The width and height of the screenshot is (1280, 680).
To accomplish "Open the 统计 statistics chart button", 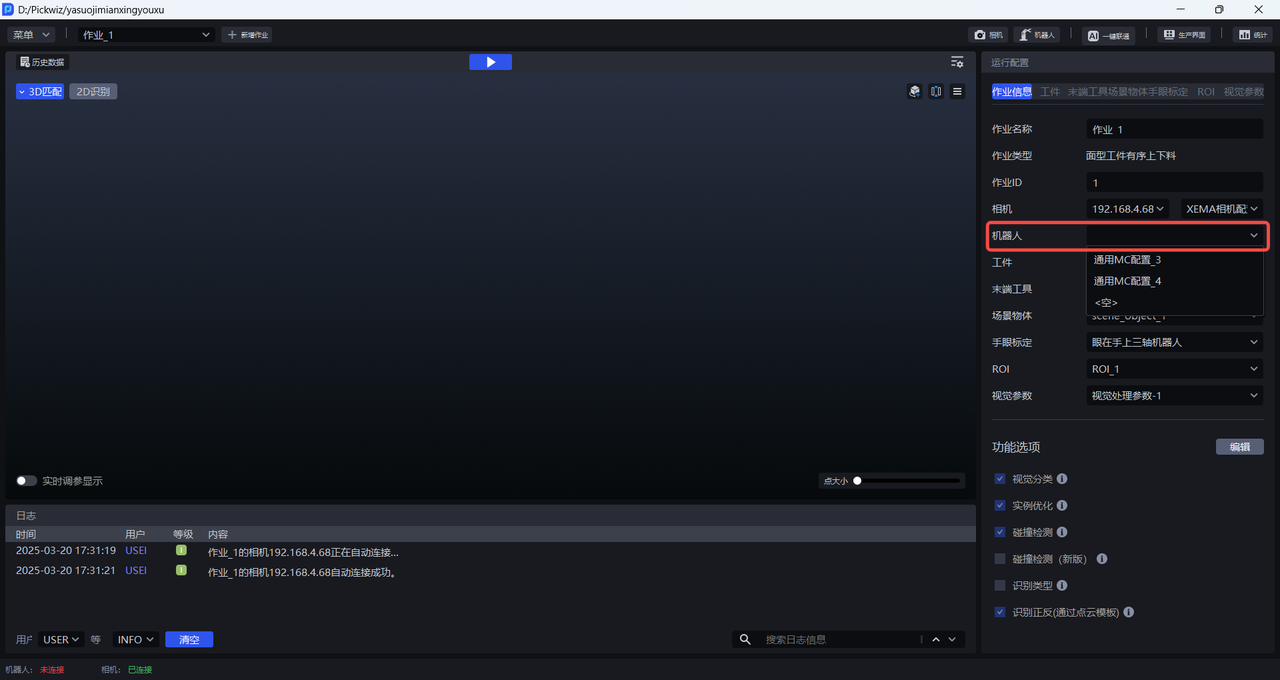I will click(x=1251, y=35).
